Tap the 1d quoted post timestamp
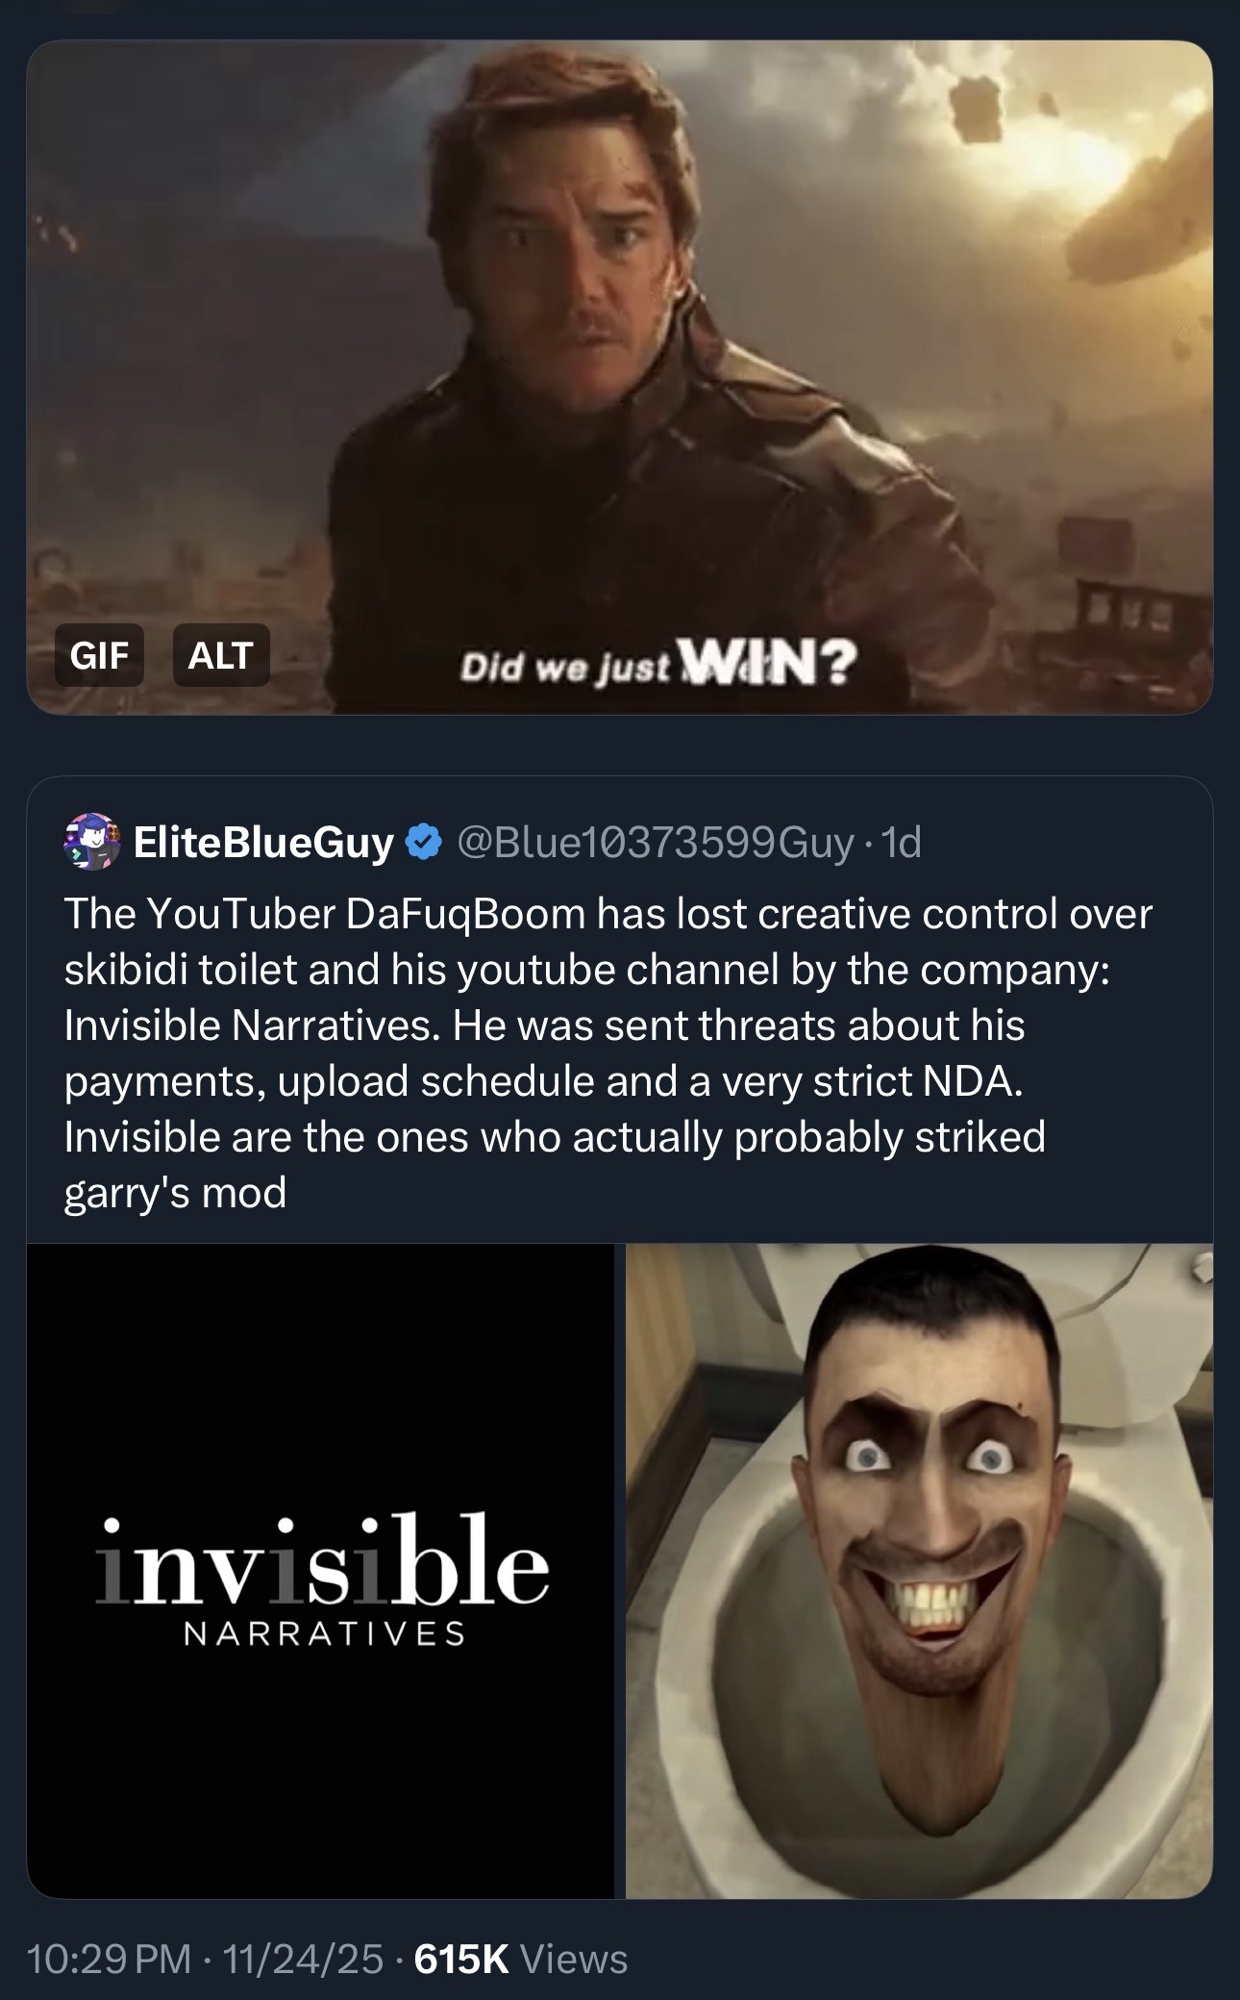The height and width of the screenshot is (2000, 1240). pos(900,843)
